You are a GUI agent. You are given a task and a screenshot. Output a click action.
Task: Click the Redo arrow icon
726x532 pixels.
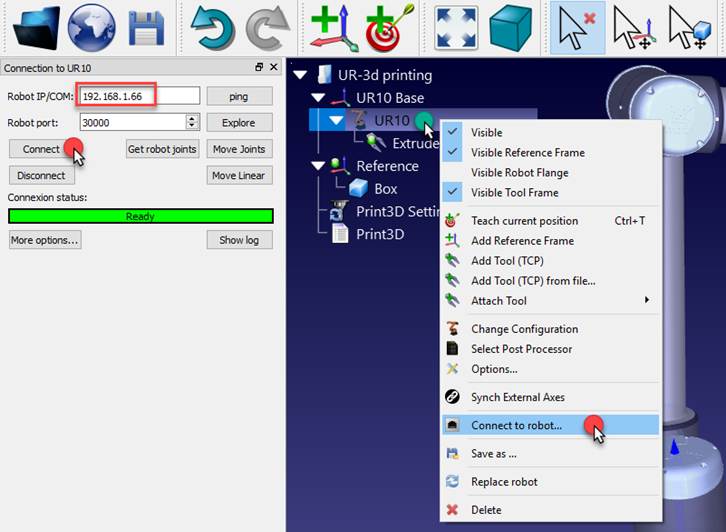click(266, 27)
